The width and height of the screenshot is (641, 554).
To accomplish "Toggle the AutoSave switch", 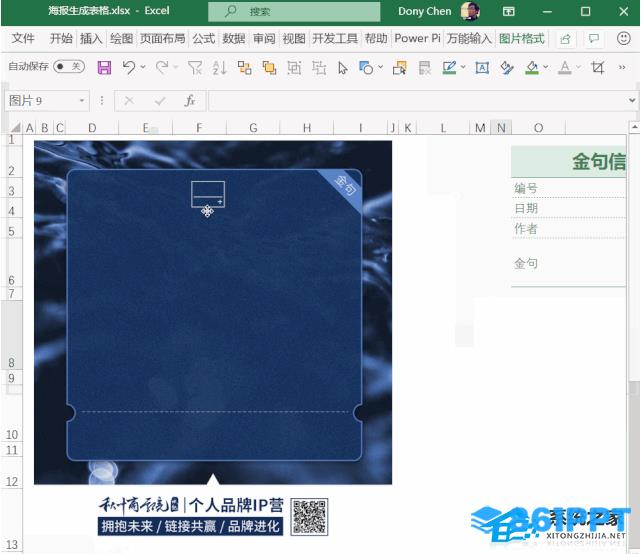I will pyautogui.click(x=69, y=67).
